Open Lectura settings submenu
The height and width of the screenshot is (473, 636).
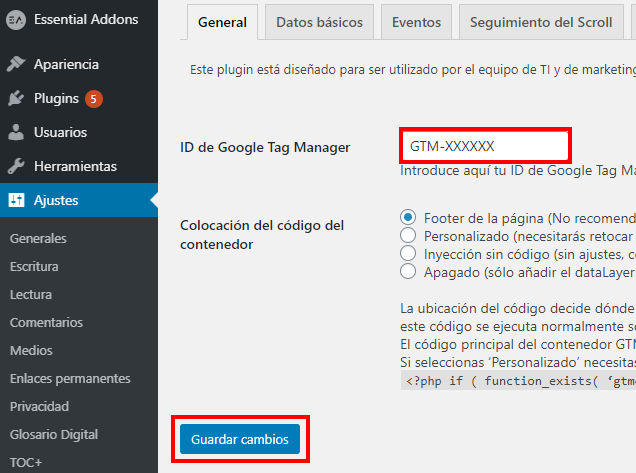(31, 295)
